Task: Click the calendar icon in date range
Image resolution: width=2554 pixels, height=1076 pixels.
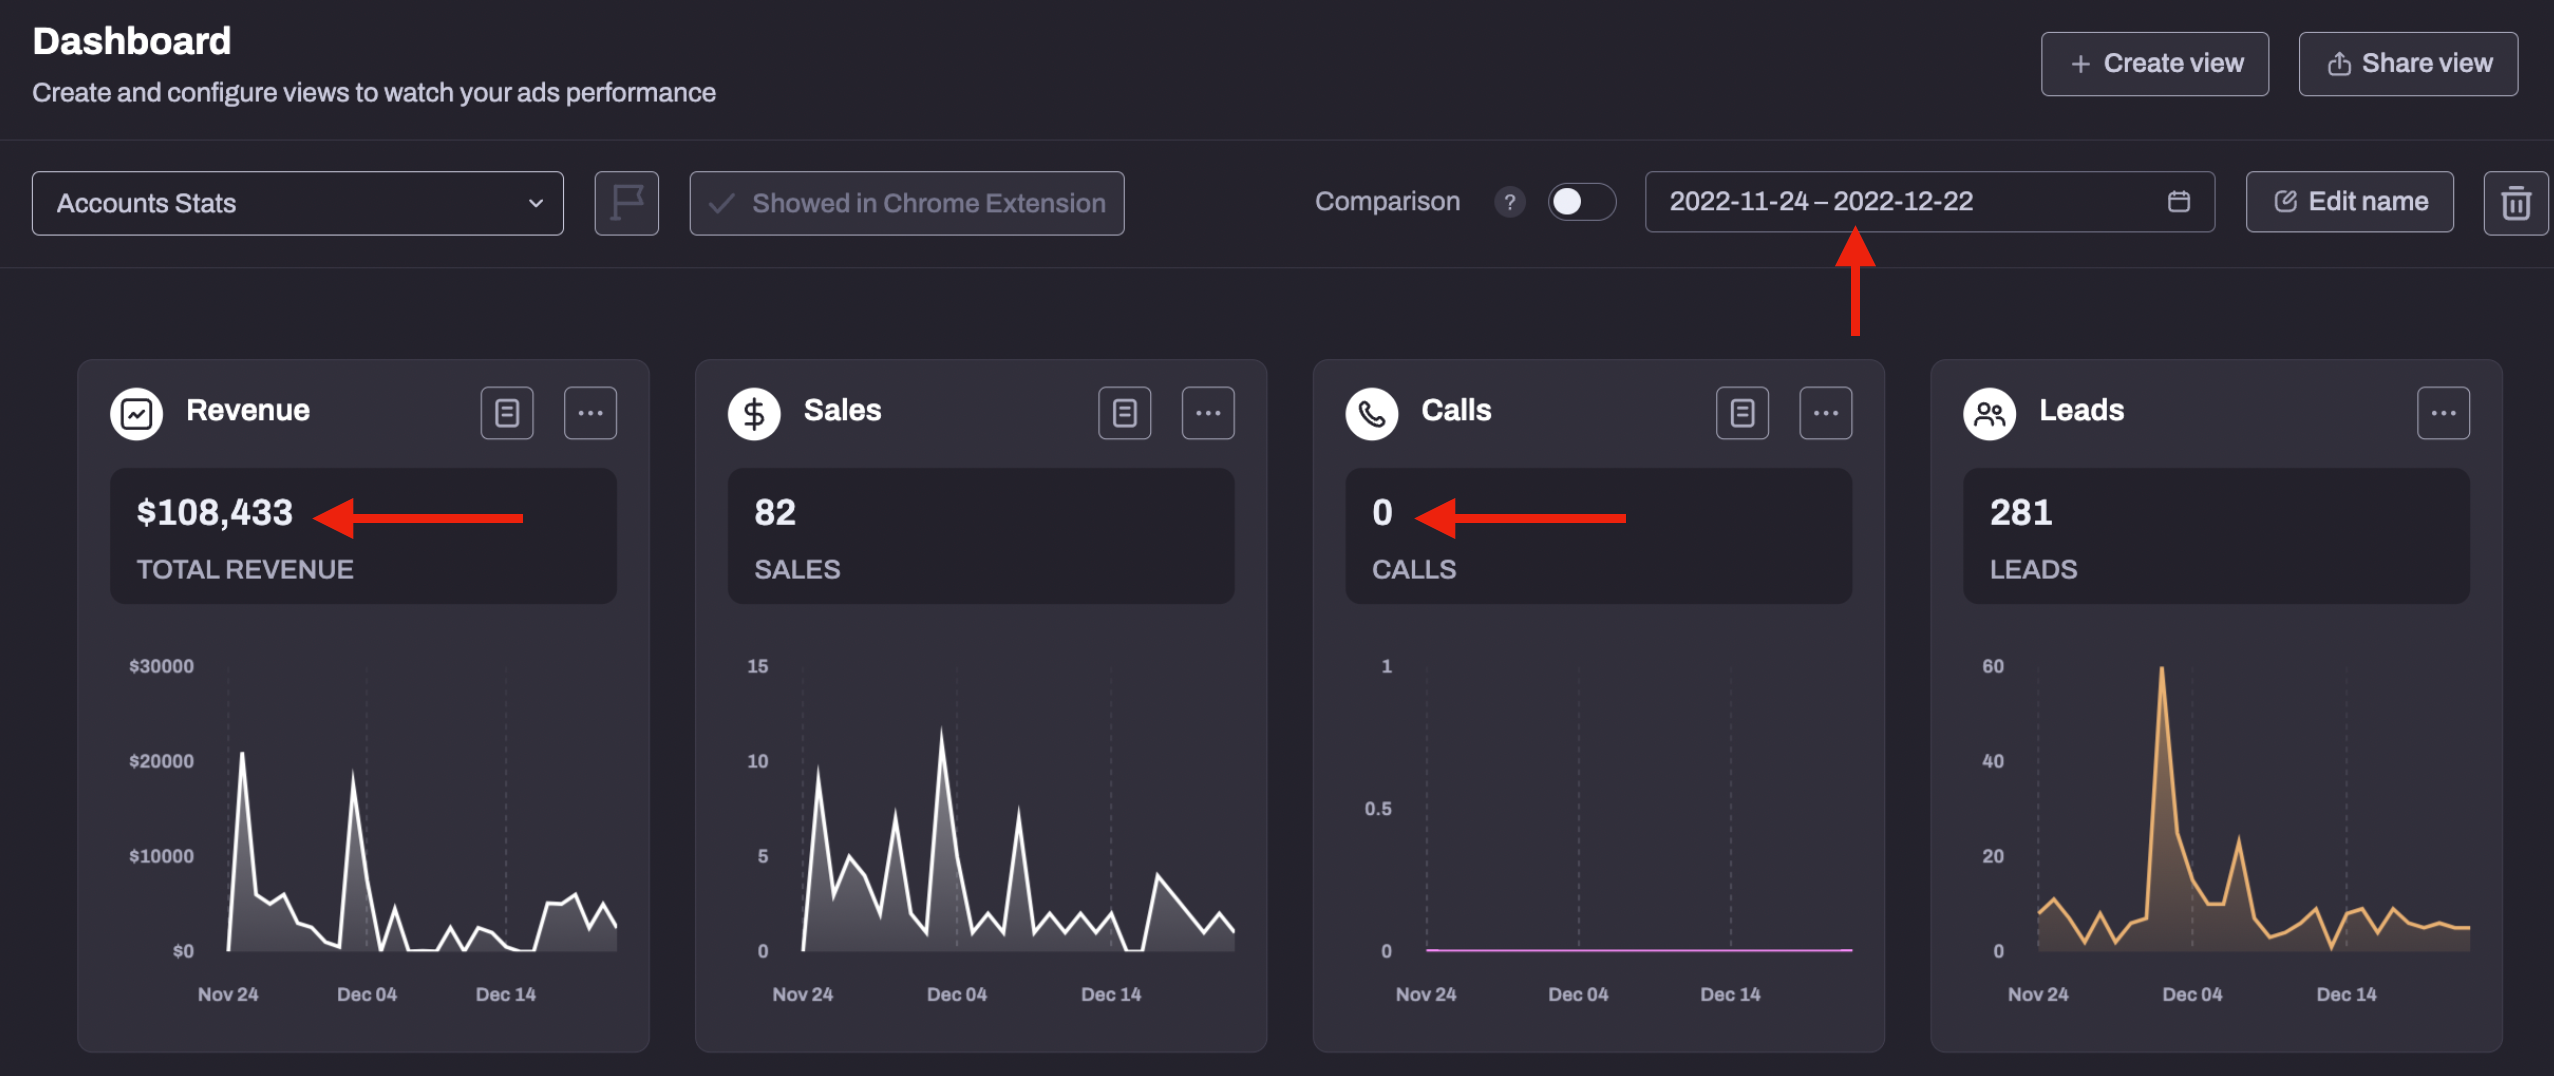Action: tap(2179, 202)
